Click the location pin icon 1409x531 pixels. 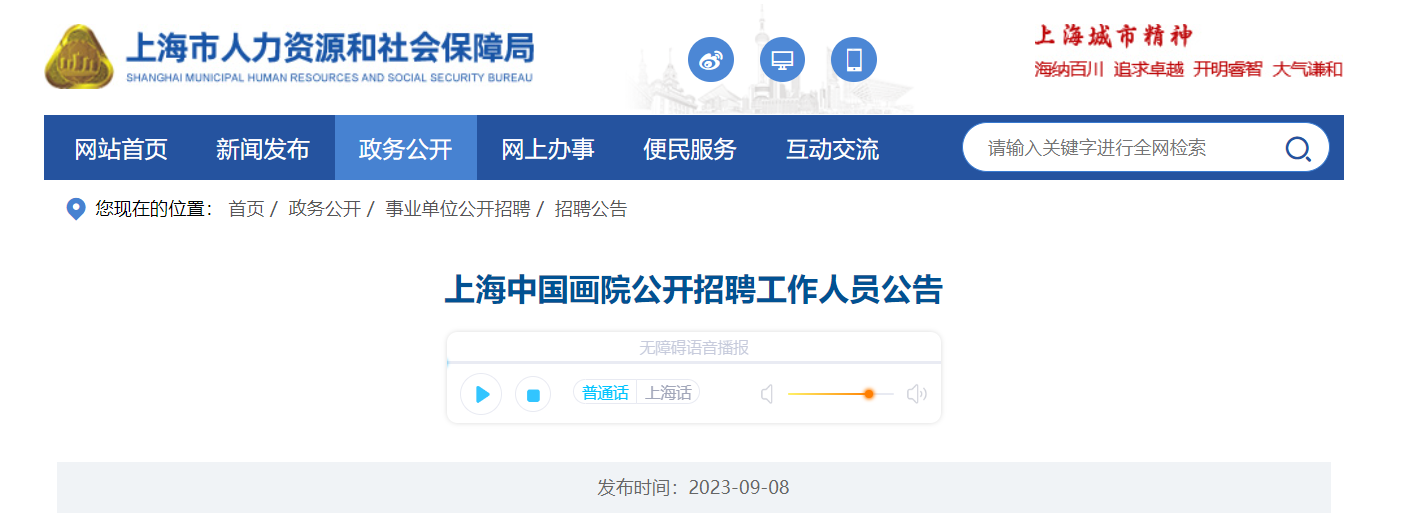(x=75, y=209)
